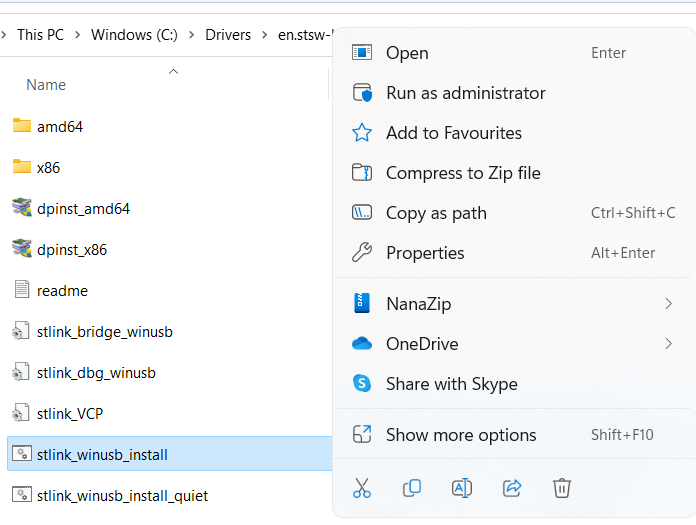The height and width of the screenshot is (525, 696).
Task: Select the stlink_winusb_install_quiet file
Action: click(x=122, y=495)
